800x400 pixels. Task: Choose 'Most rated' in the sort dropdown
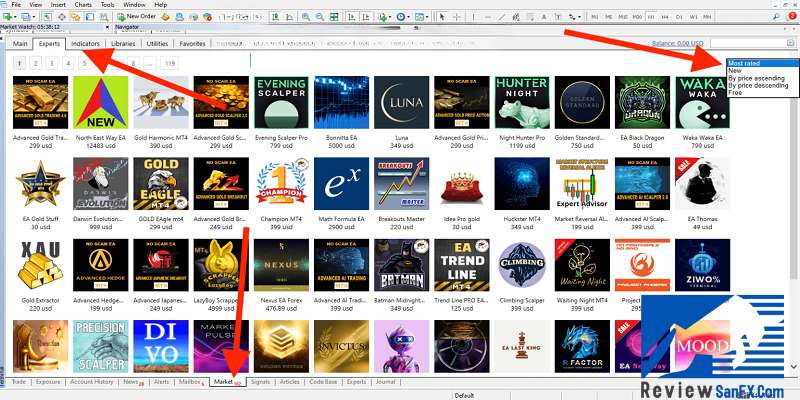pyautogui.click(x=762, y=63)
